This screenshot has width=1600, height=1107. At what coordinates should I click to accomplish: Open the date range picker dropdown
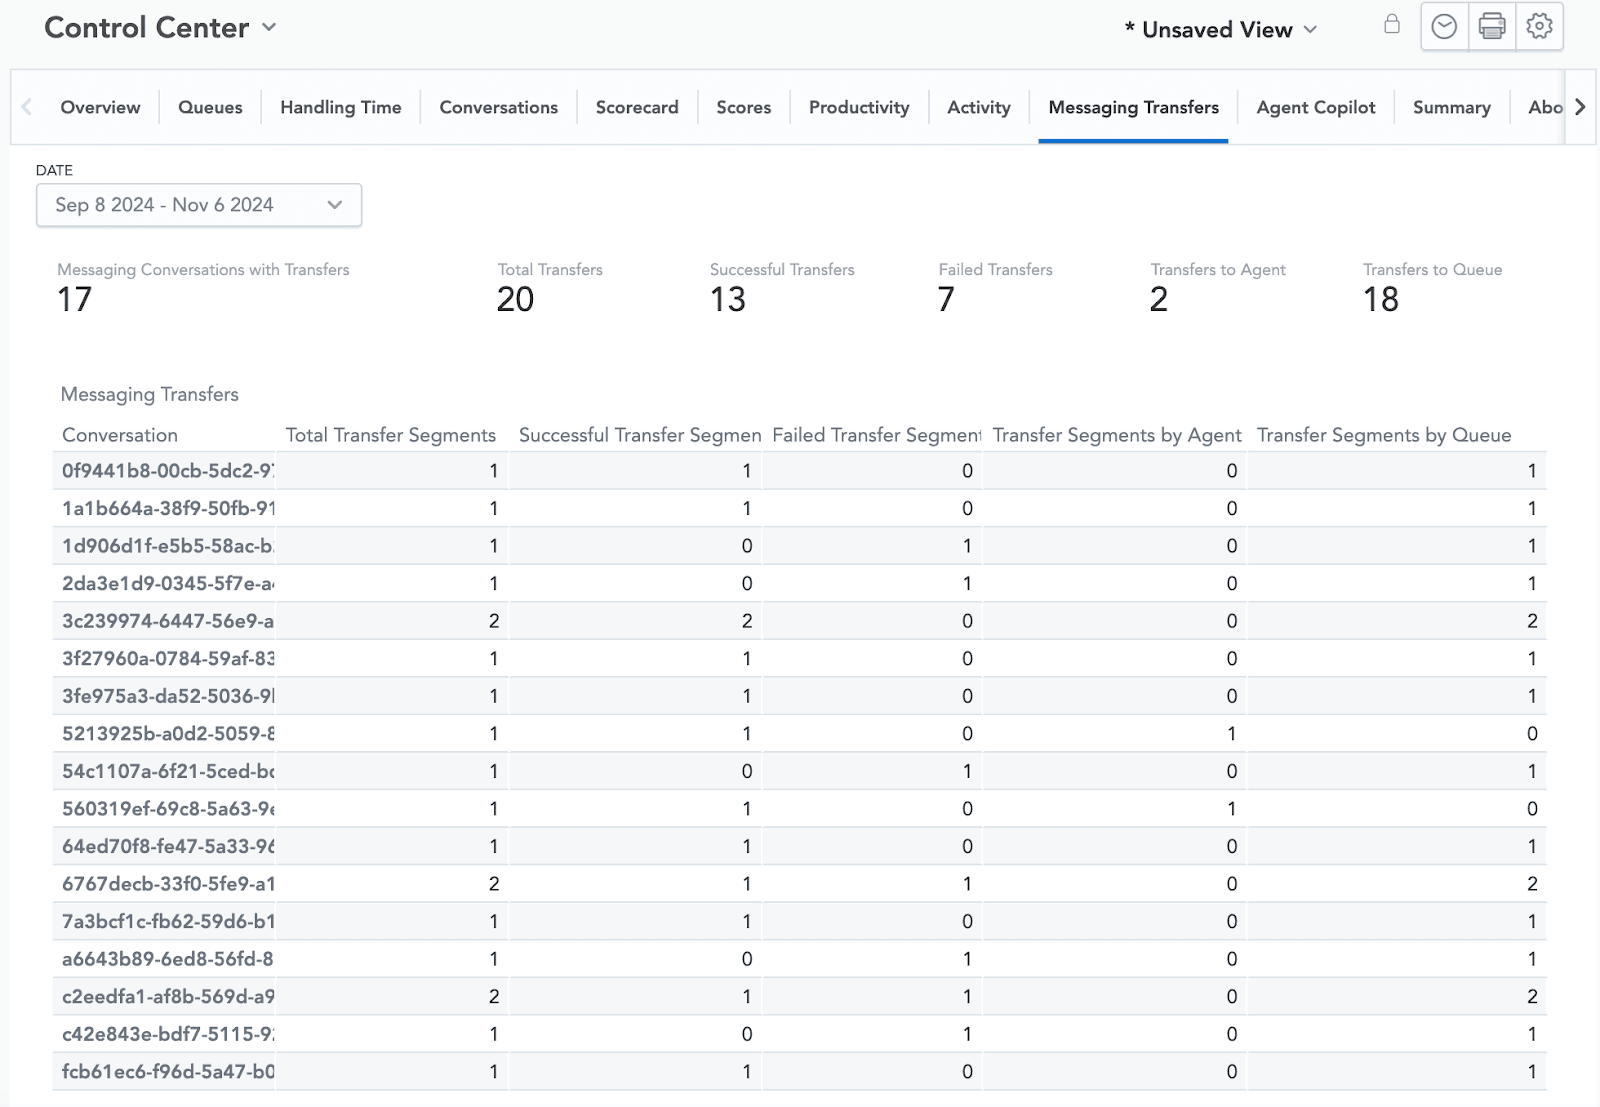tap(335, 205)
